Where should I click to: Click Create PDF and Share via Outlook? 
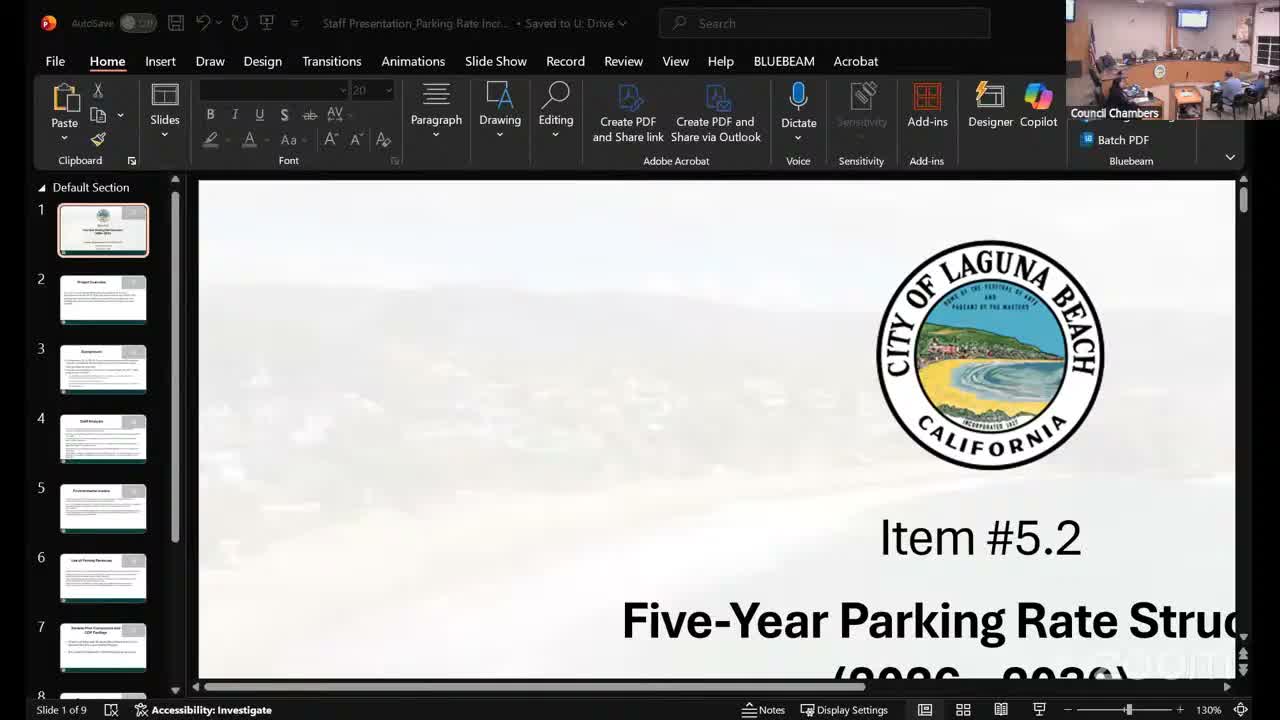[x=716, y=112]
